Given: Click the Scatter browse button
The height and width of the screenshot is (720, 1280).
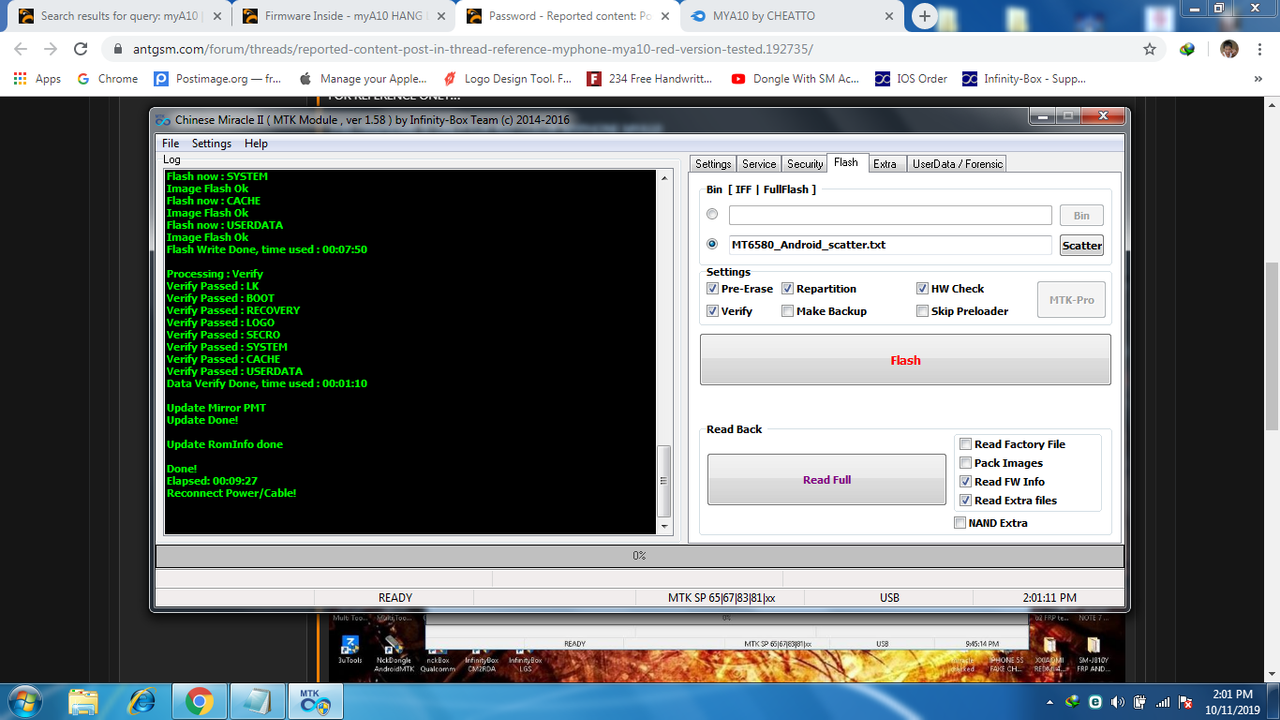Looking at the screenshot, I should 1082,245.
